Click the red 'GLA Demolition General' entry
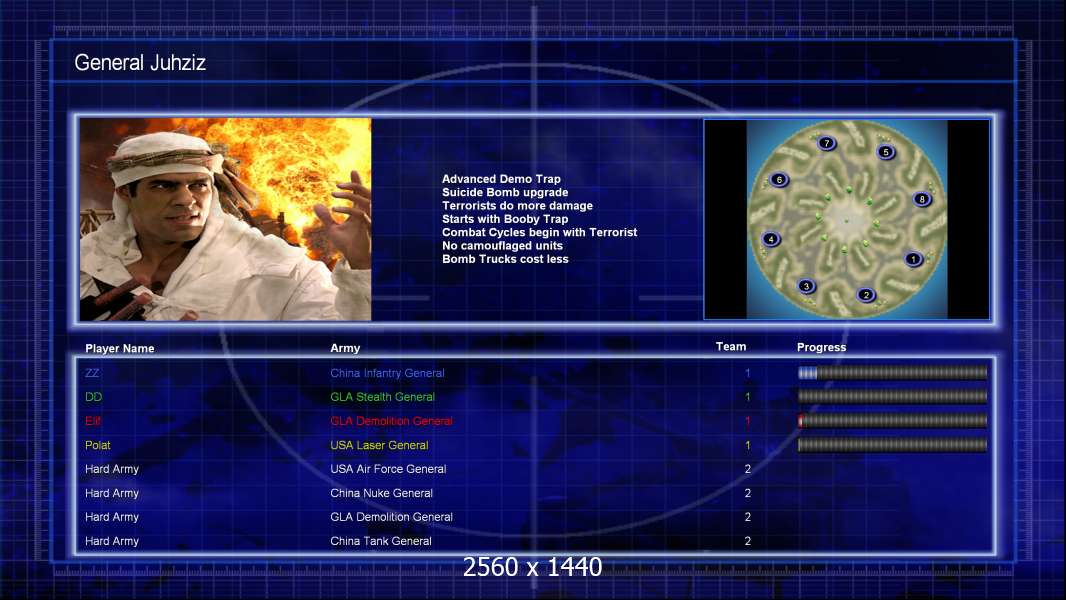 click(x=392, y=421)
